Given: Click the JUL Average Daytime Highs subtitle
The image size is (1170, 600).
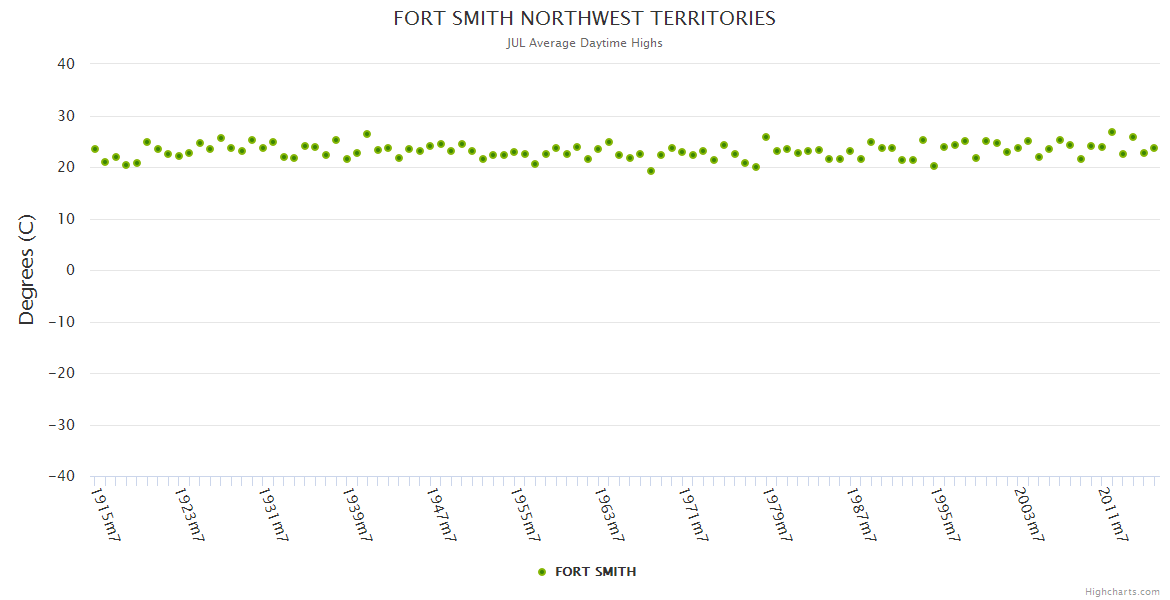Looking at the screenshot, I should point(584,43).
